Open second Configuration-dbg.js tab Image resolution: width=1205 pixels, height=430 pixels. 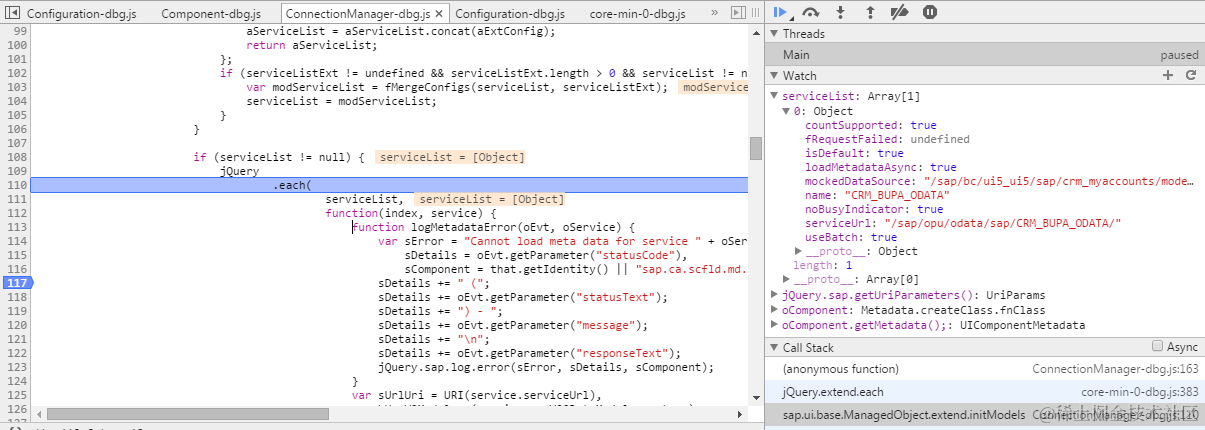[510, 14]
